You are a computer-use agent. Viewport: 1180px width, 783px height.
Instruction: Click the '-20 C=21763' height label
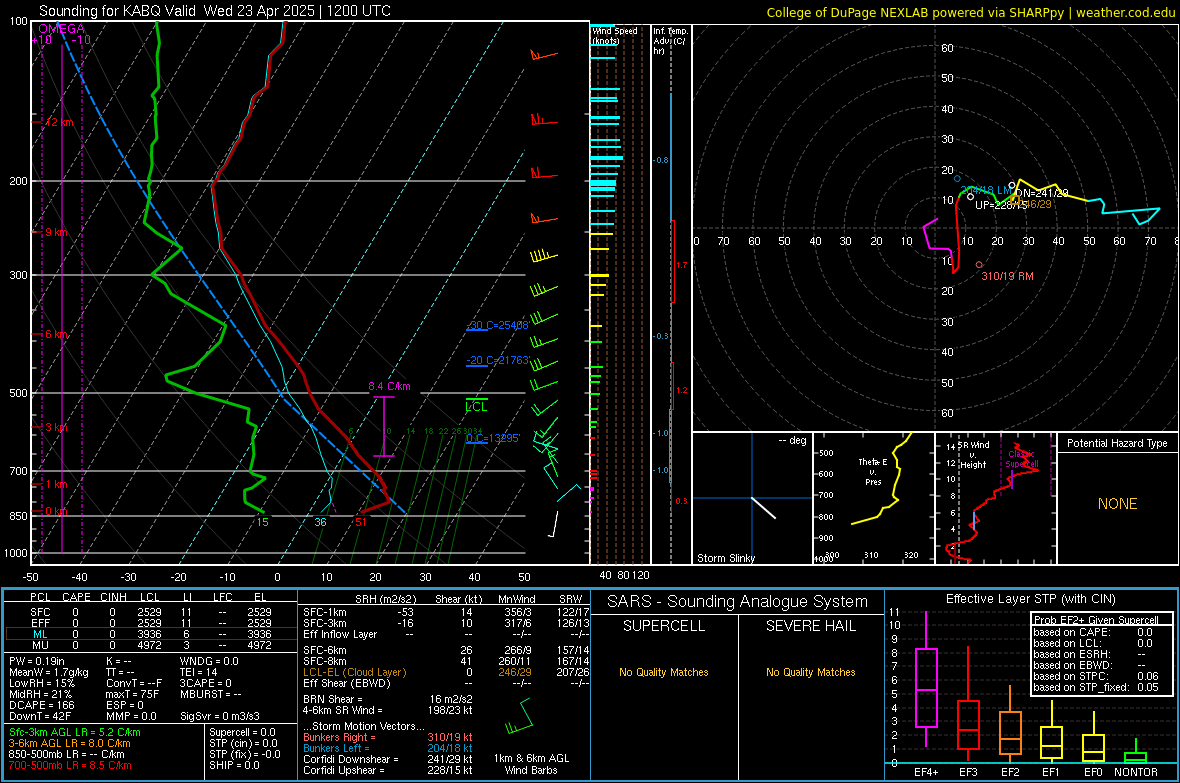point(498,361)
